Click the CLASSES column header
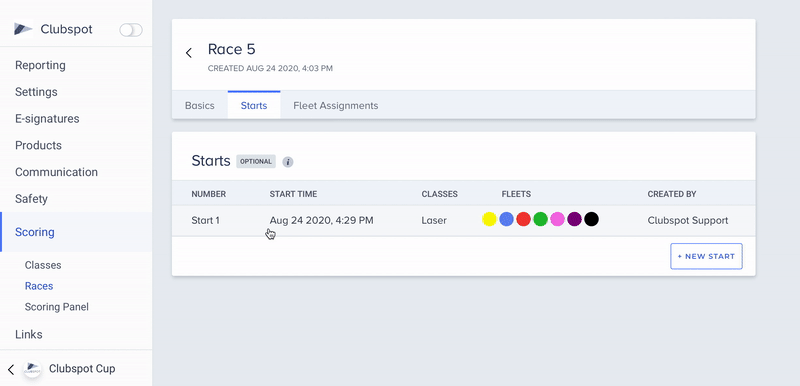This screenshot has width=800, height=386. point(439,194)
